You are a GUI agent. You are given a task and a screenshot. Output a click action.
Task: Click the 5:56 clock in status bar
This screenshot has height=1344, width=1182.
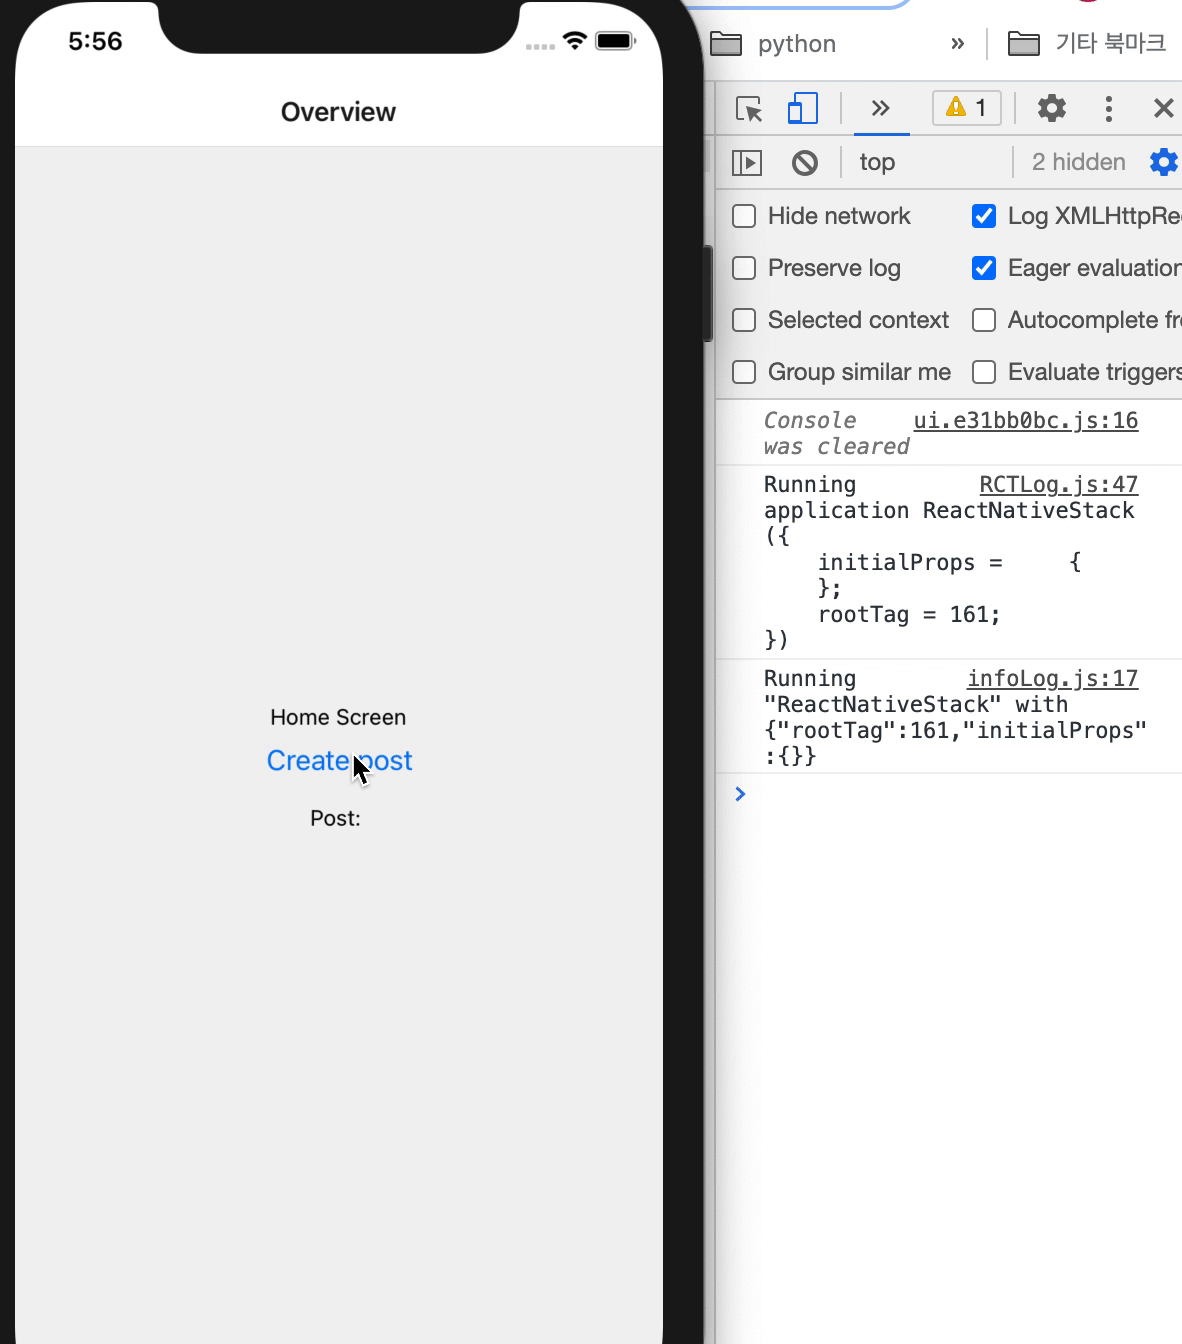(x=95, y=41)
